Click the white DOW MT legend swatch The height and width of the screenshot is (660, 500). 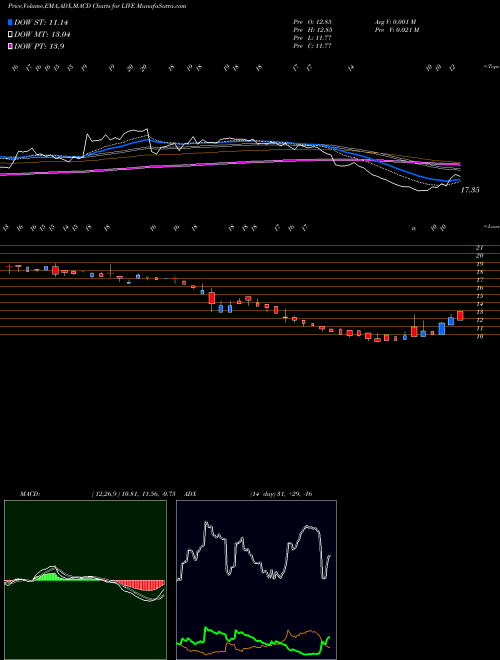(11, 35)
